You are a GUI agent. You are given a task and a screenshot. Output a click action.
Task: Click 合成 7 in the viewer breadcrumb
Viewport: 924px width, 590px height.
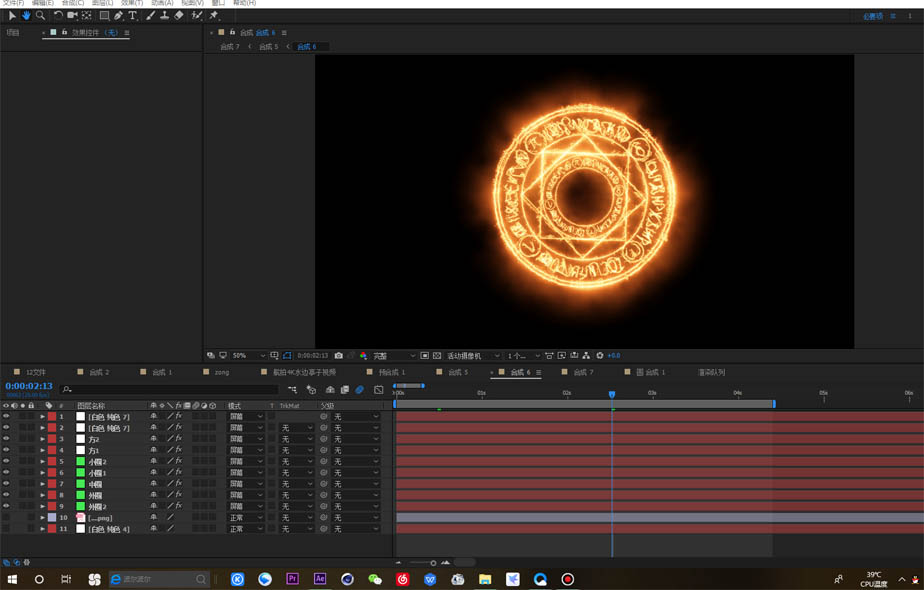click(230, 47)
